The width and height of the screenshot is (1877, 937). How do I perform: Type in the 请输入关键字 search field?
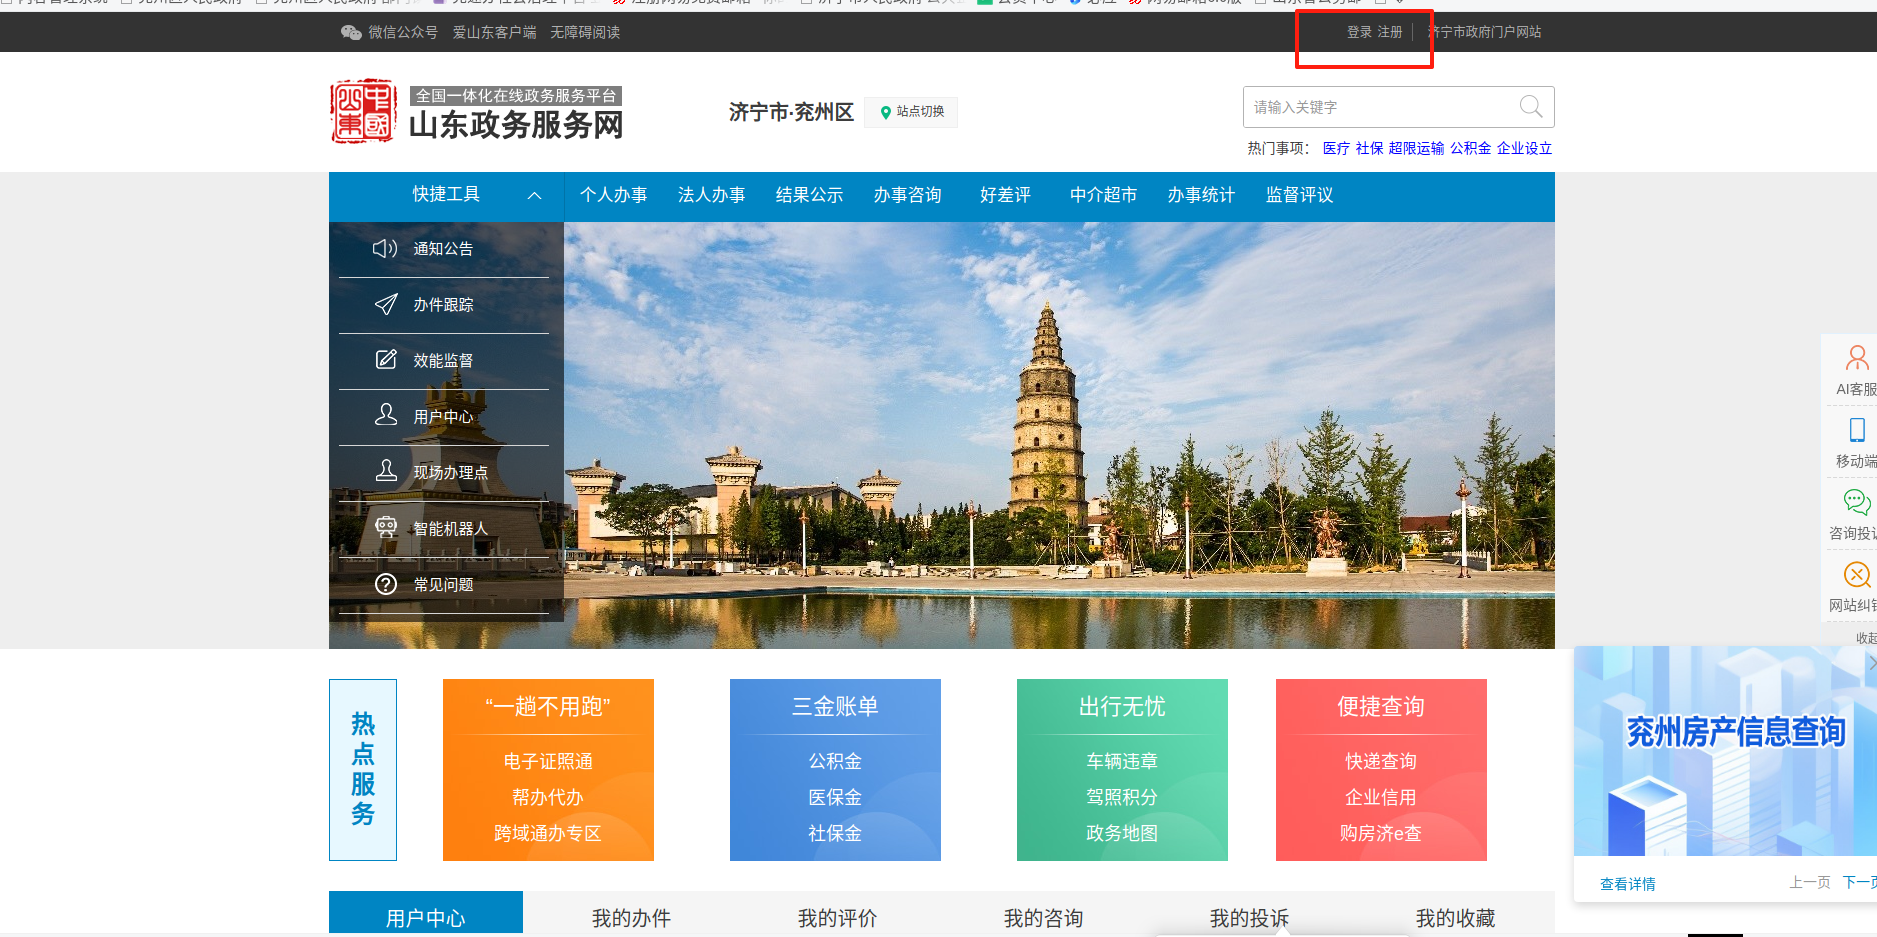1380,107
